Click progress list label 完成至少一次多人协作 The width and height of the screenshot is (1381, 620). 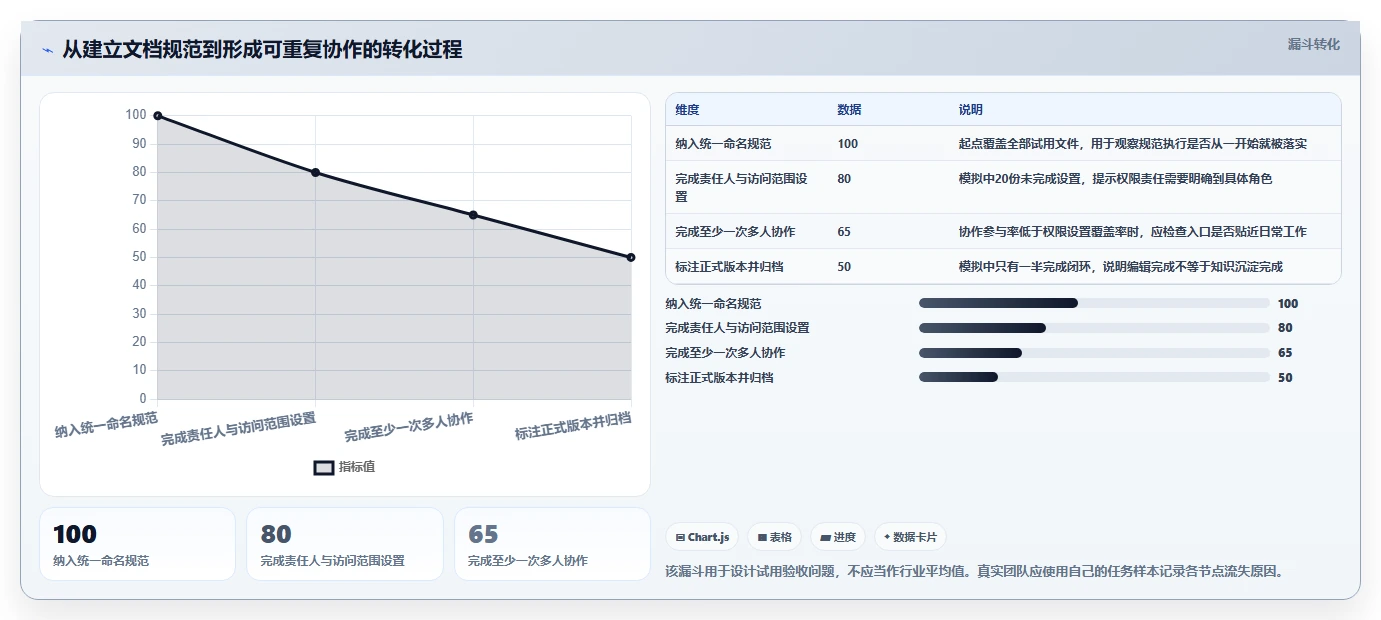[725, 353]
